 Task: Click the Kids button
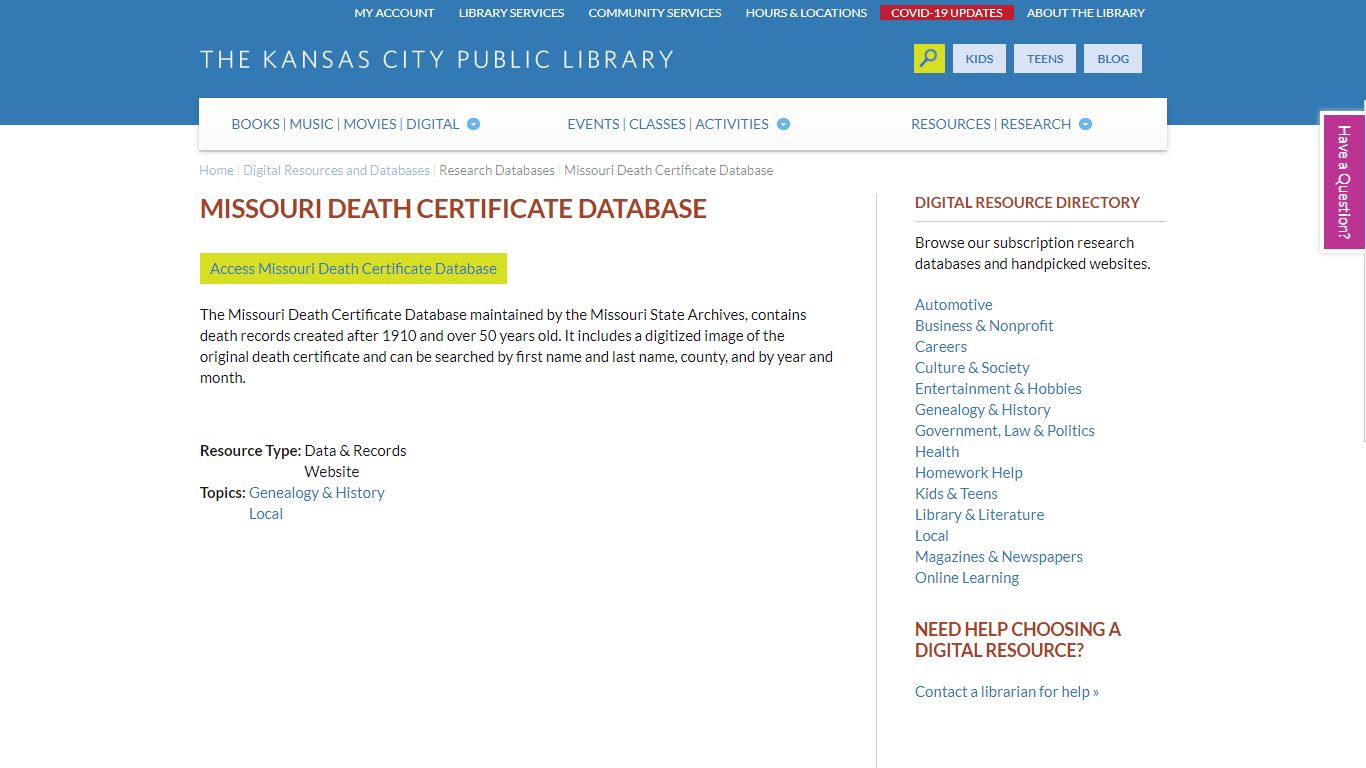(x=979, y=59)
